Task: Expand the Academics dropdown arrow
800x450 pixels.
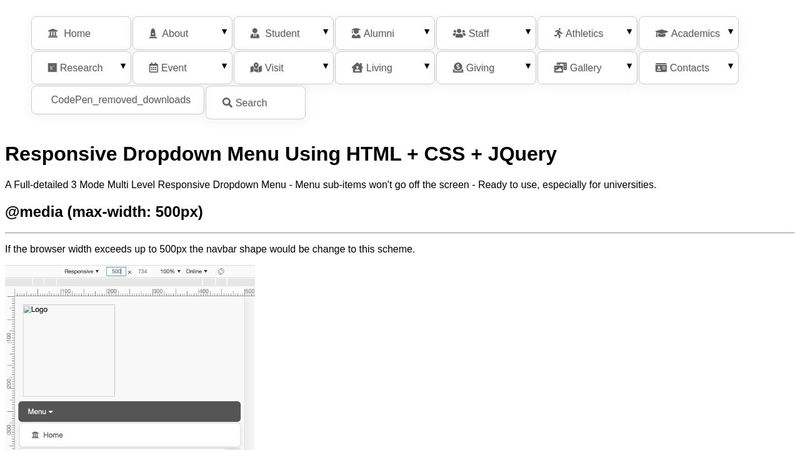Action: pyautogui.click(x=731, y=32)
